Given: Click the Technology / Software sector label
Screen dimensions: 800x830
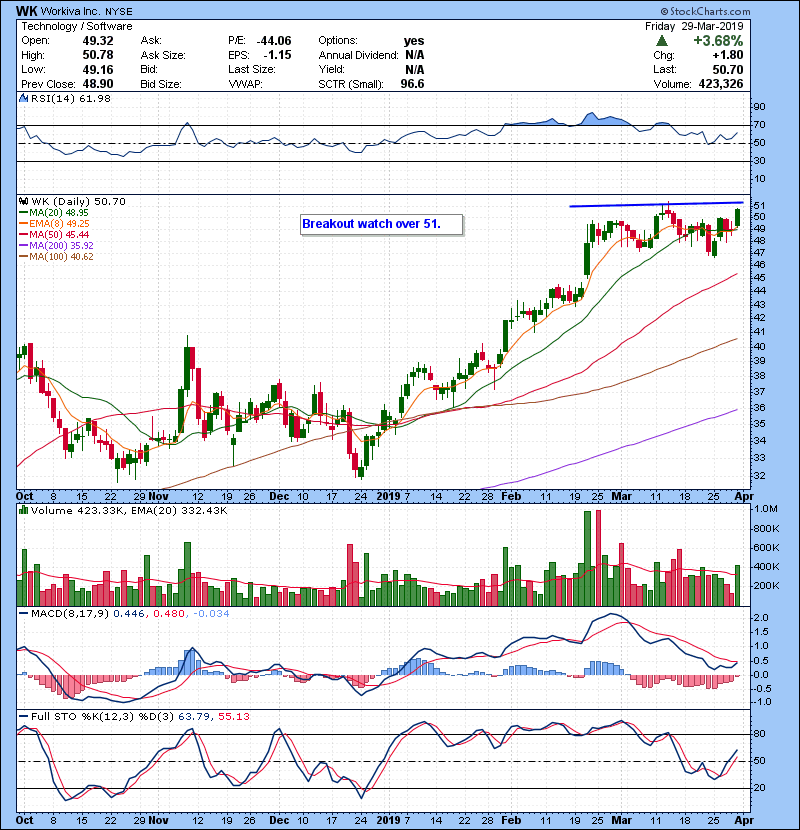Looking at the screenshot, I should coord(77,26).
